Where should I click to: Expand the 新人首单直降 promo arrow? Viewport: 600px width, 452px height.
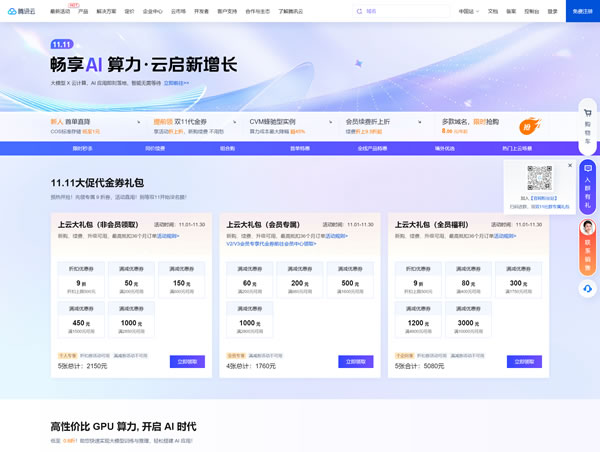pos(139,122)
